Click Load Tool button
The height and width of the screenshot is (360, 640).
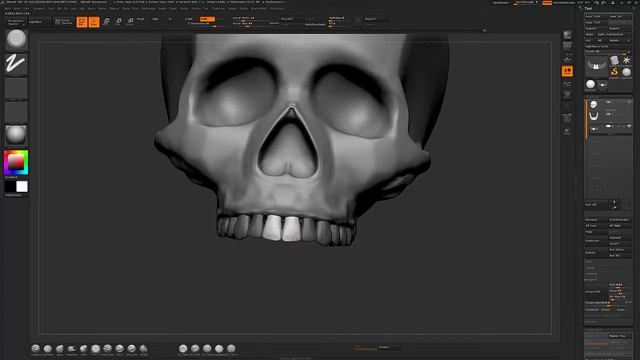pyautogui.click(x=596, y=16)
